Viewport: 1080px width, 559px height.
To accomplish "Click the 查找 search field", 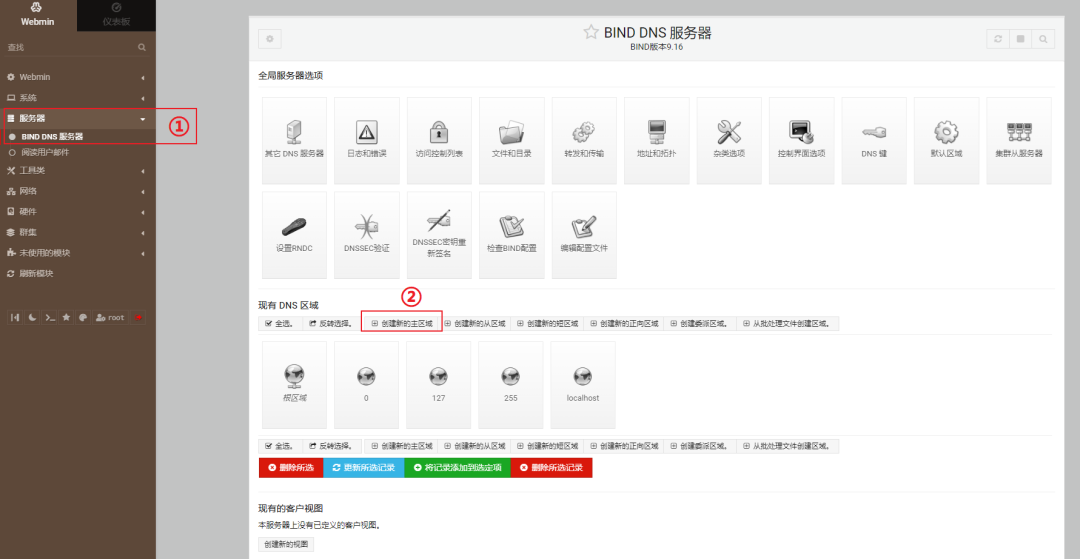I will click(x=78, y=48).
